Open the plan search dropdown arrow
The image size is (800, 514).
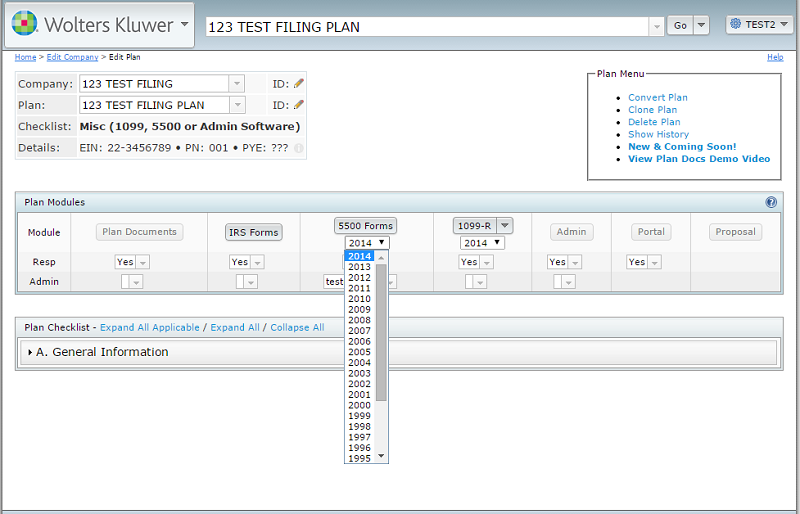(x=656, y=27)
